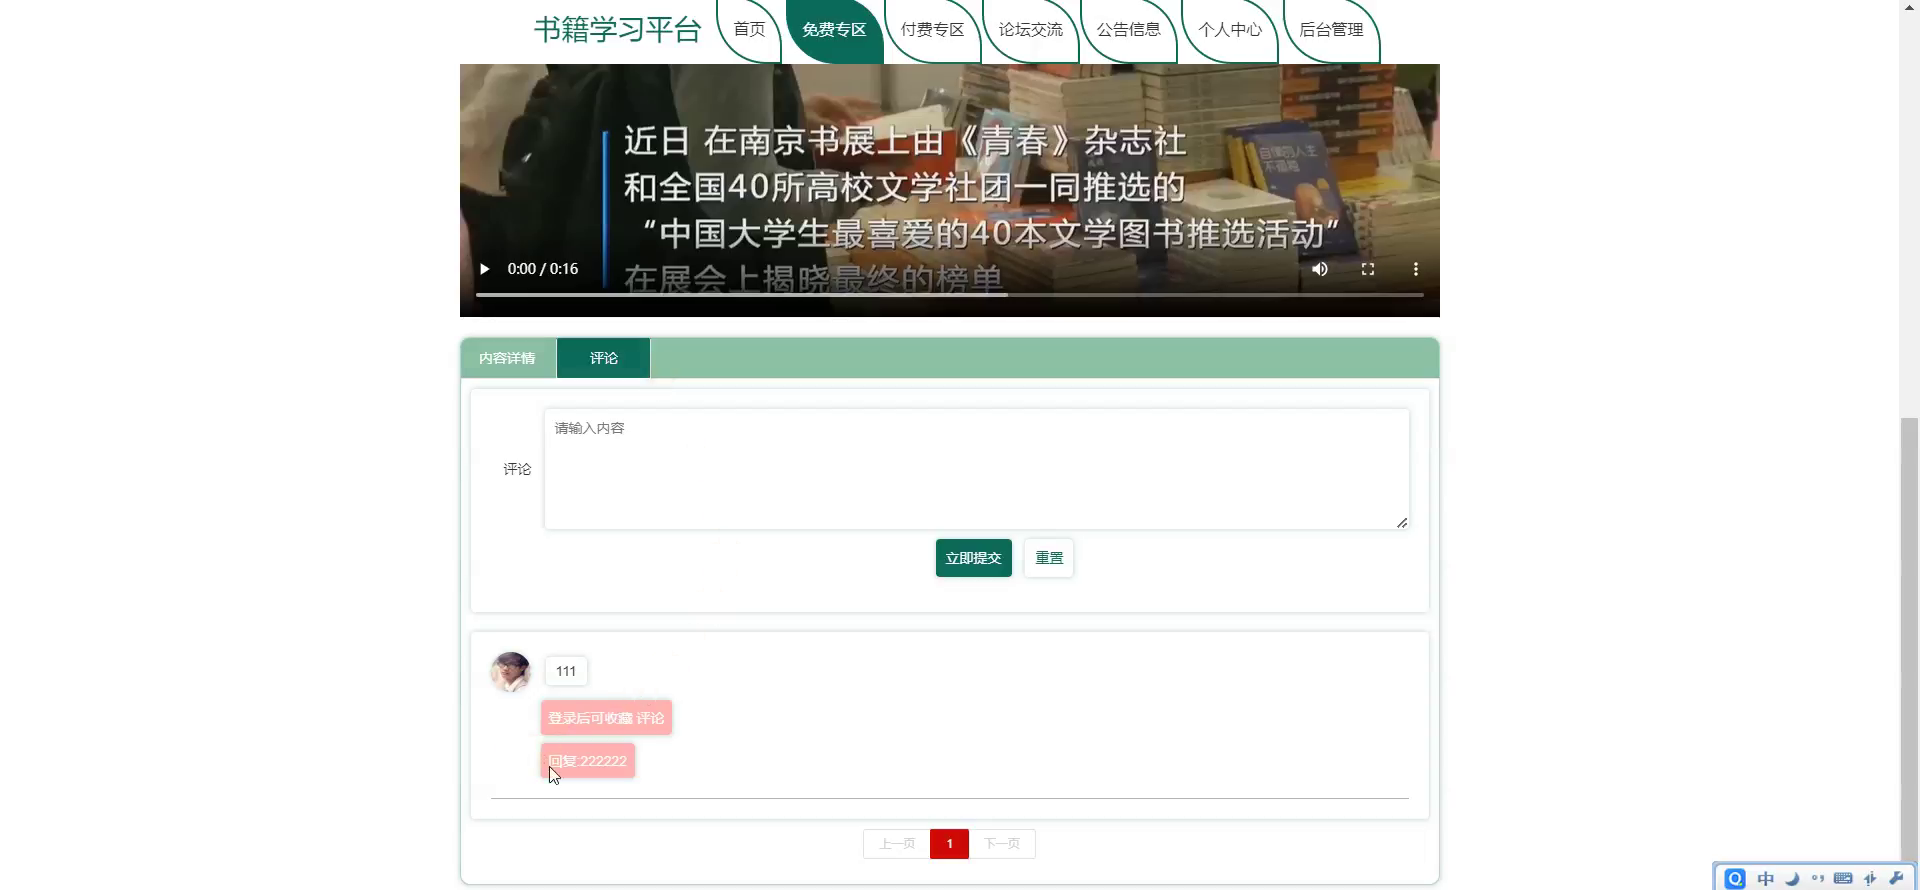This screenshot has width=1920, height=890.
Task: Click the 111 comment text
Action: pyautogui.click(x=566, y=671)
